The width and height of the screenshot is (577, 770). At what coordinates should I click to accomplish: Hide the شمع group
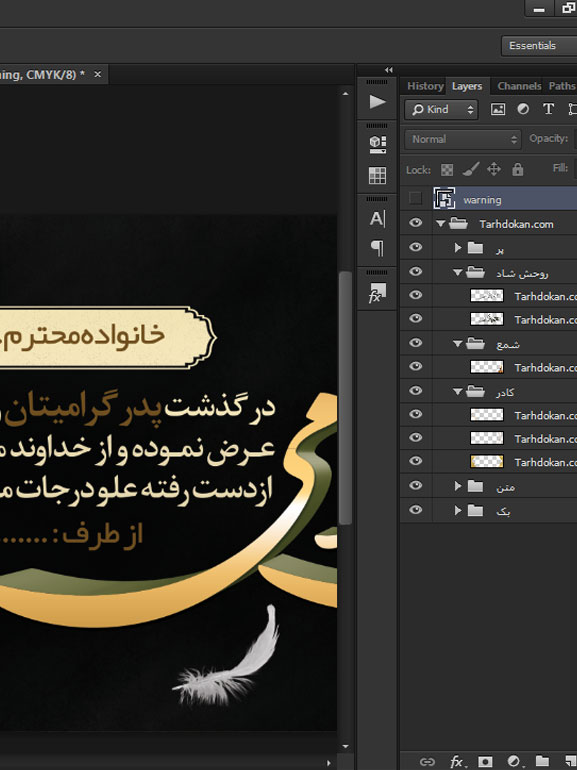click(415, 343)
